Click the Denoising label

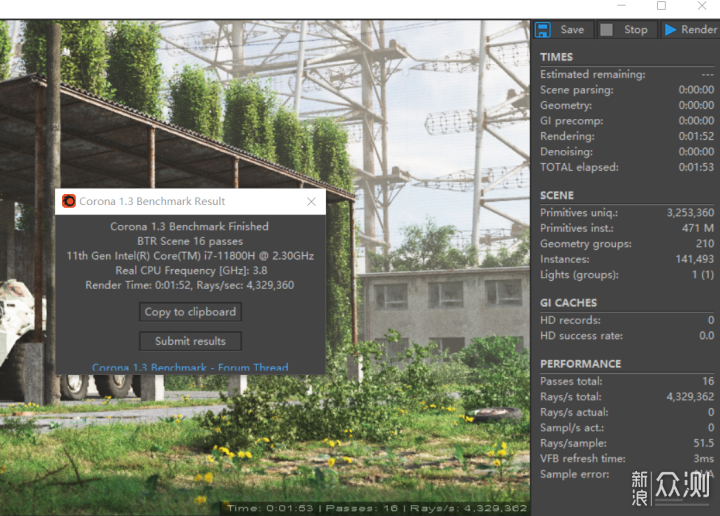(x=566, y=151)
